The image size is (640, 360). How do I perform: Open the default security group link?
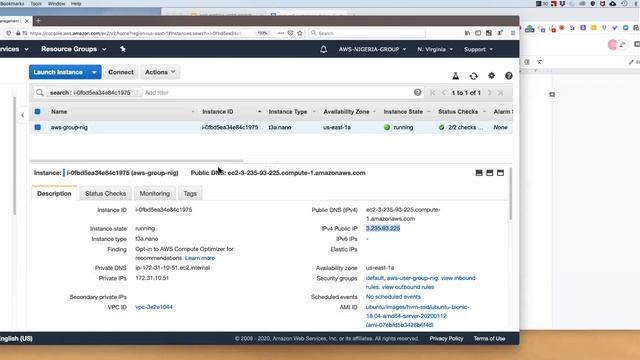pyautogui.click(x=375, y=278)
